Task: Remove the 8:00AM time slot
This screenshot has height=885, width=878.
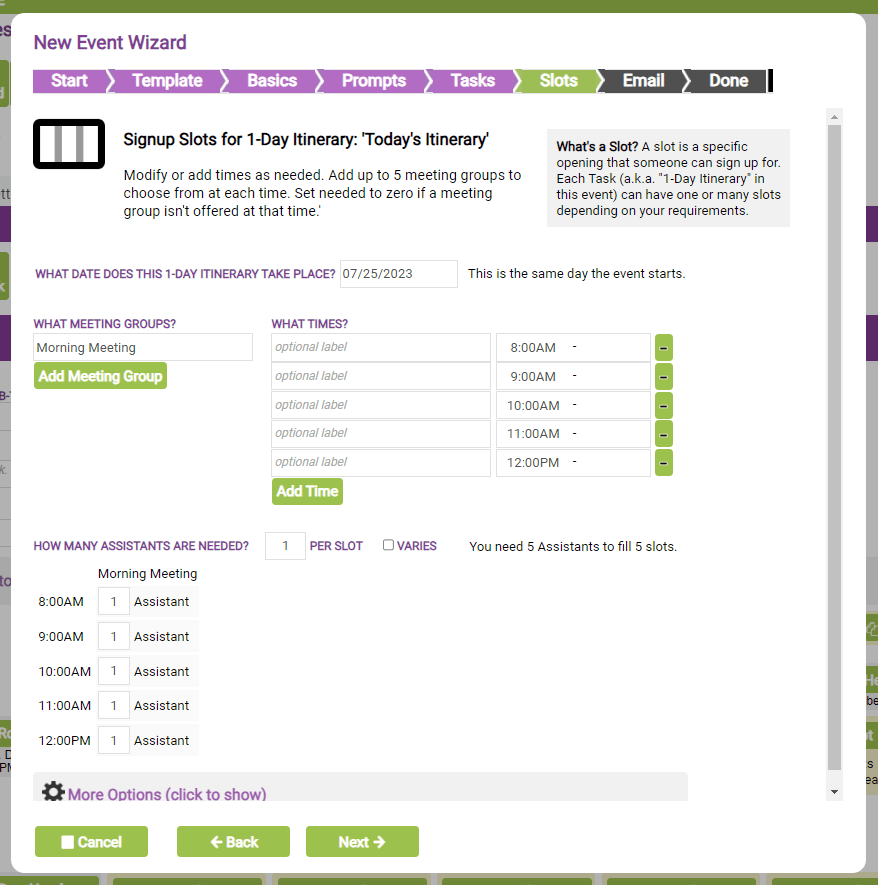Action: (x=663, y=347)
